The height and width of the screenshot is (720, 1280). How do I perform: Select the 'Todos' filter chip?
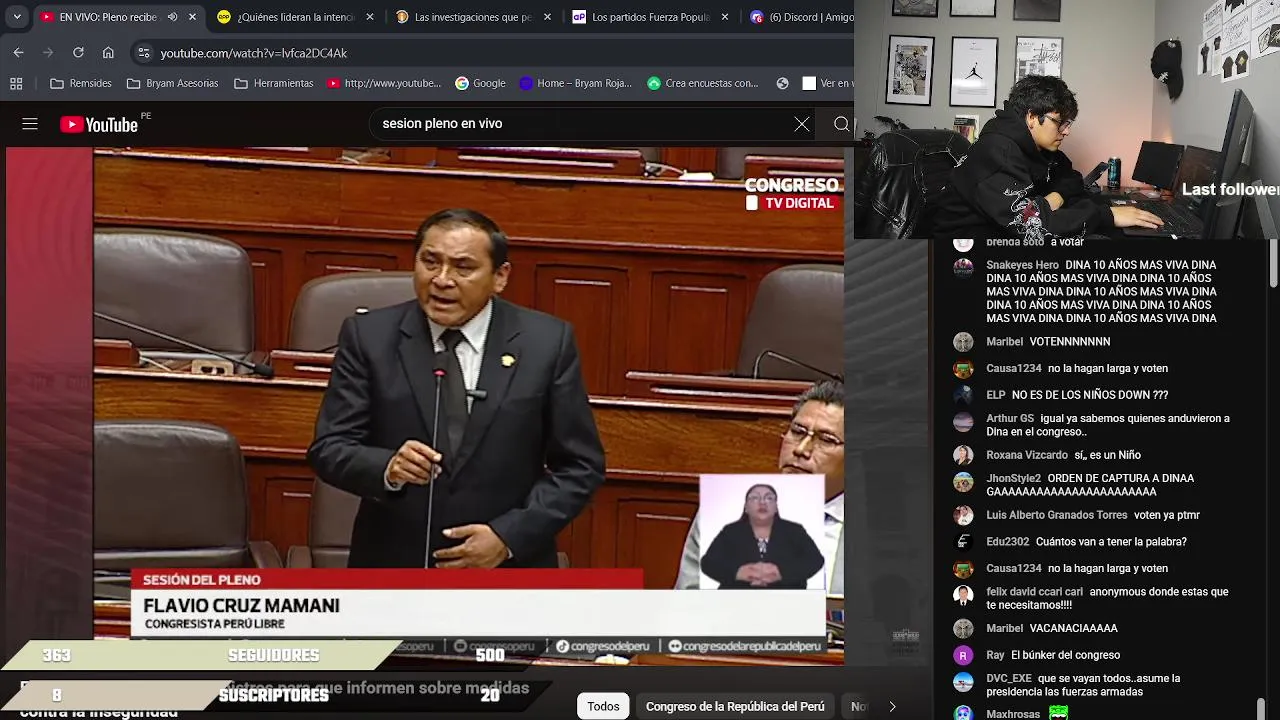coord(603,706)
